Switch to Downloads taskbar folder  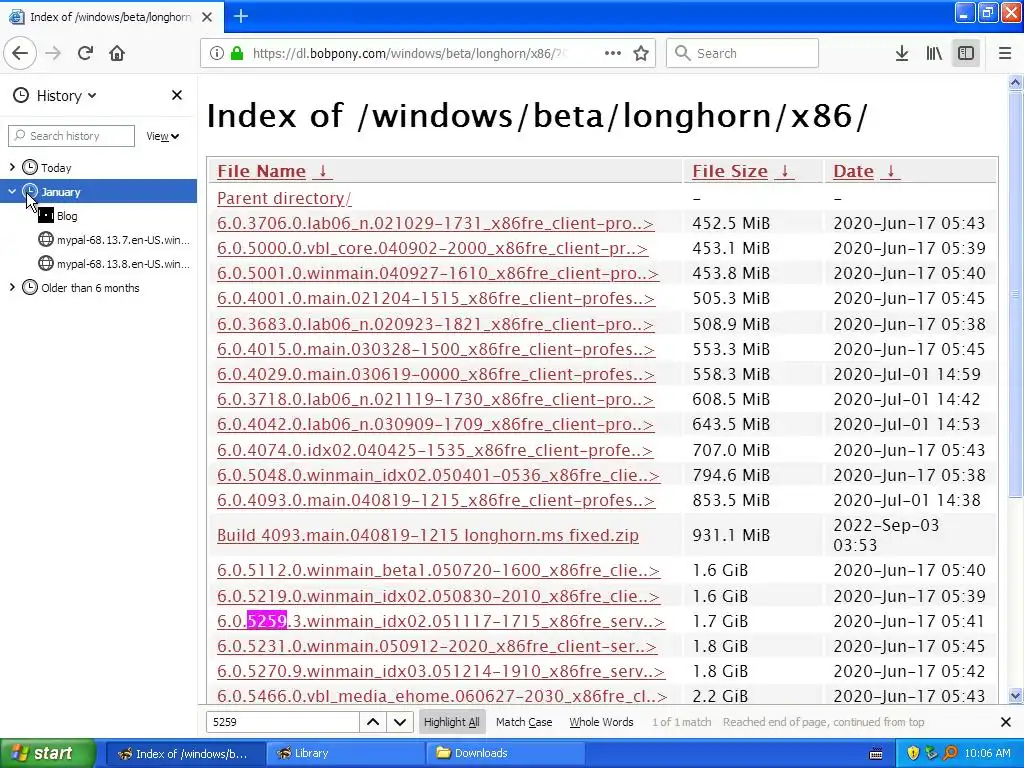(x=507, y=753)
